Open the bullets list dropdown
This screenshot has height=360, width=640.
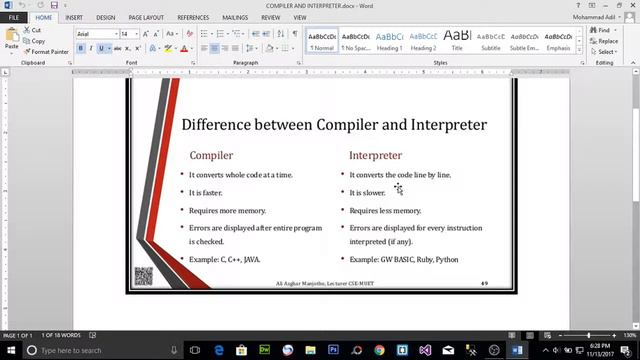tap(212, 34)
